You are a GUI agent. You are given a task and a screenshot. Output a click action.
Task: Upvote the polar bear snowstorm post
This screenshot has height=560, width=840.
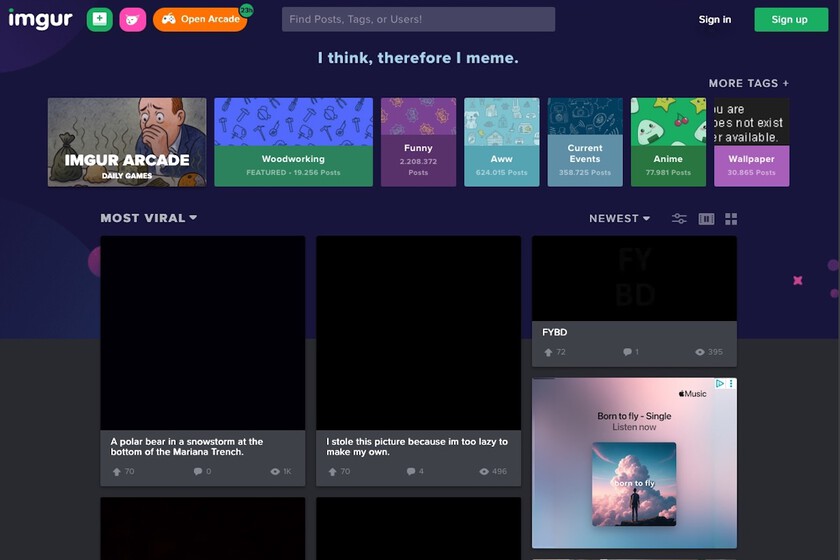coord(116,471)
